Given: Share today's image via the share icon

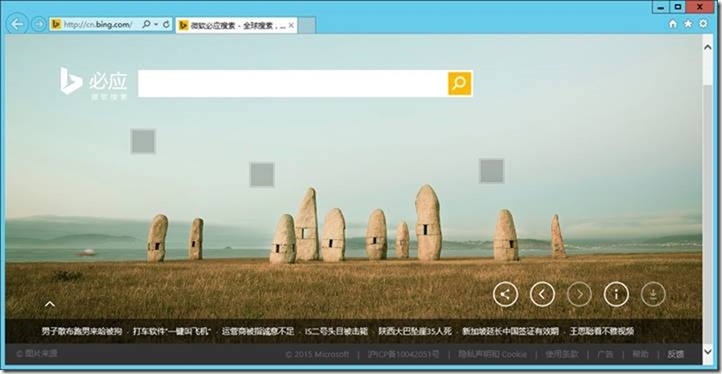Looking at the screenshot, I should point(505,294).
